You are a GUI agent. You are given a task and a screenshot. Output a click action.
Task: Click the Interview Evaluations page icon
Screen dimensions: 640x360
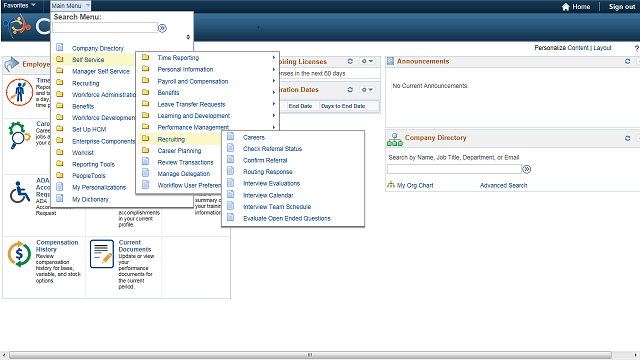click(x=231, y=183)
